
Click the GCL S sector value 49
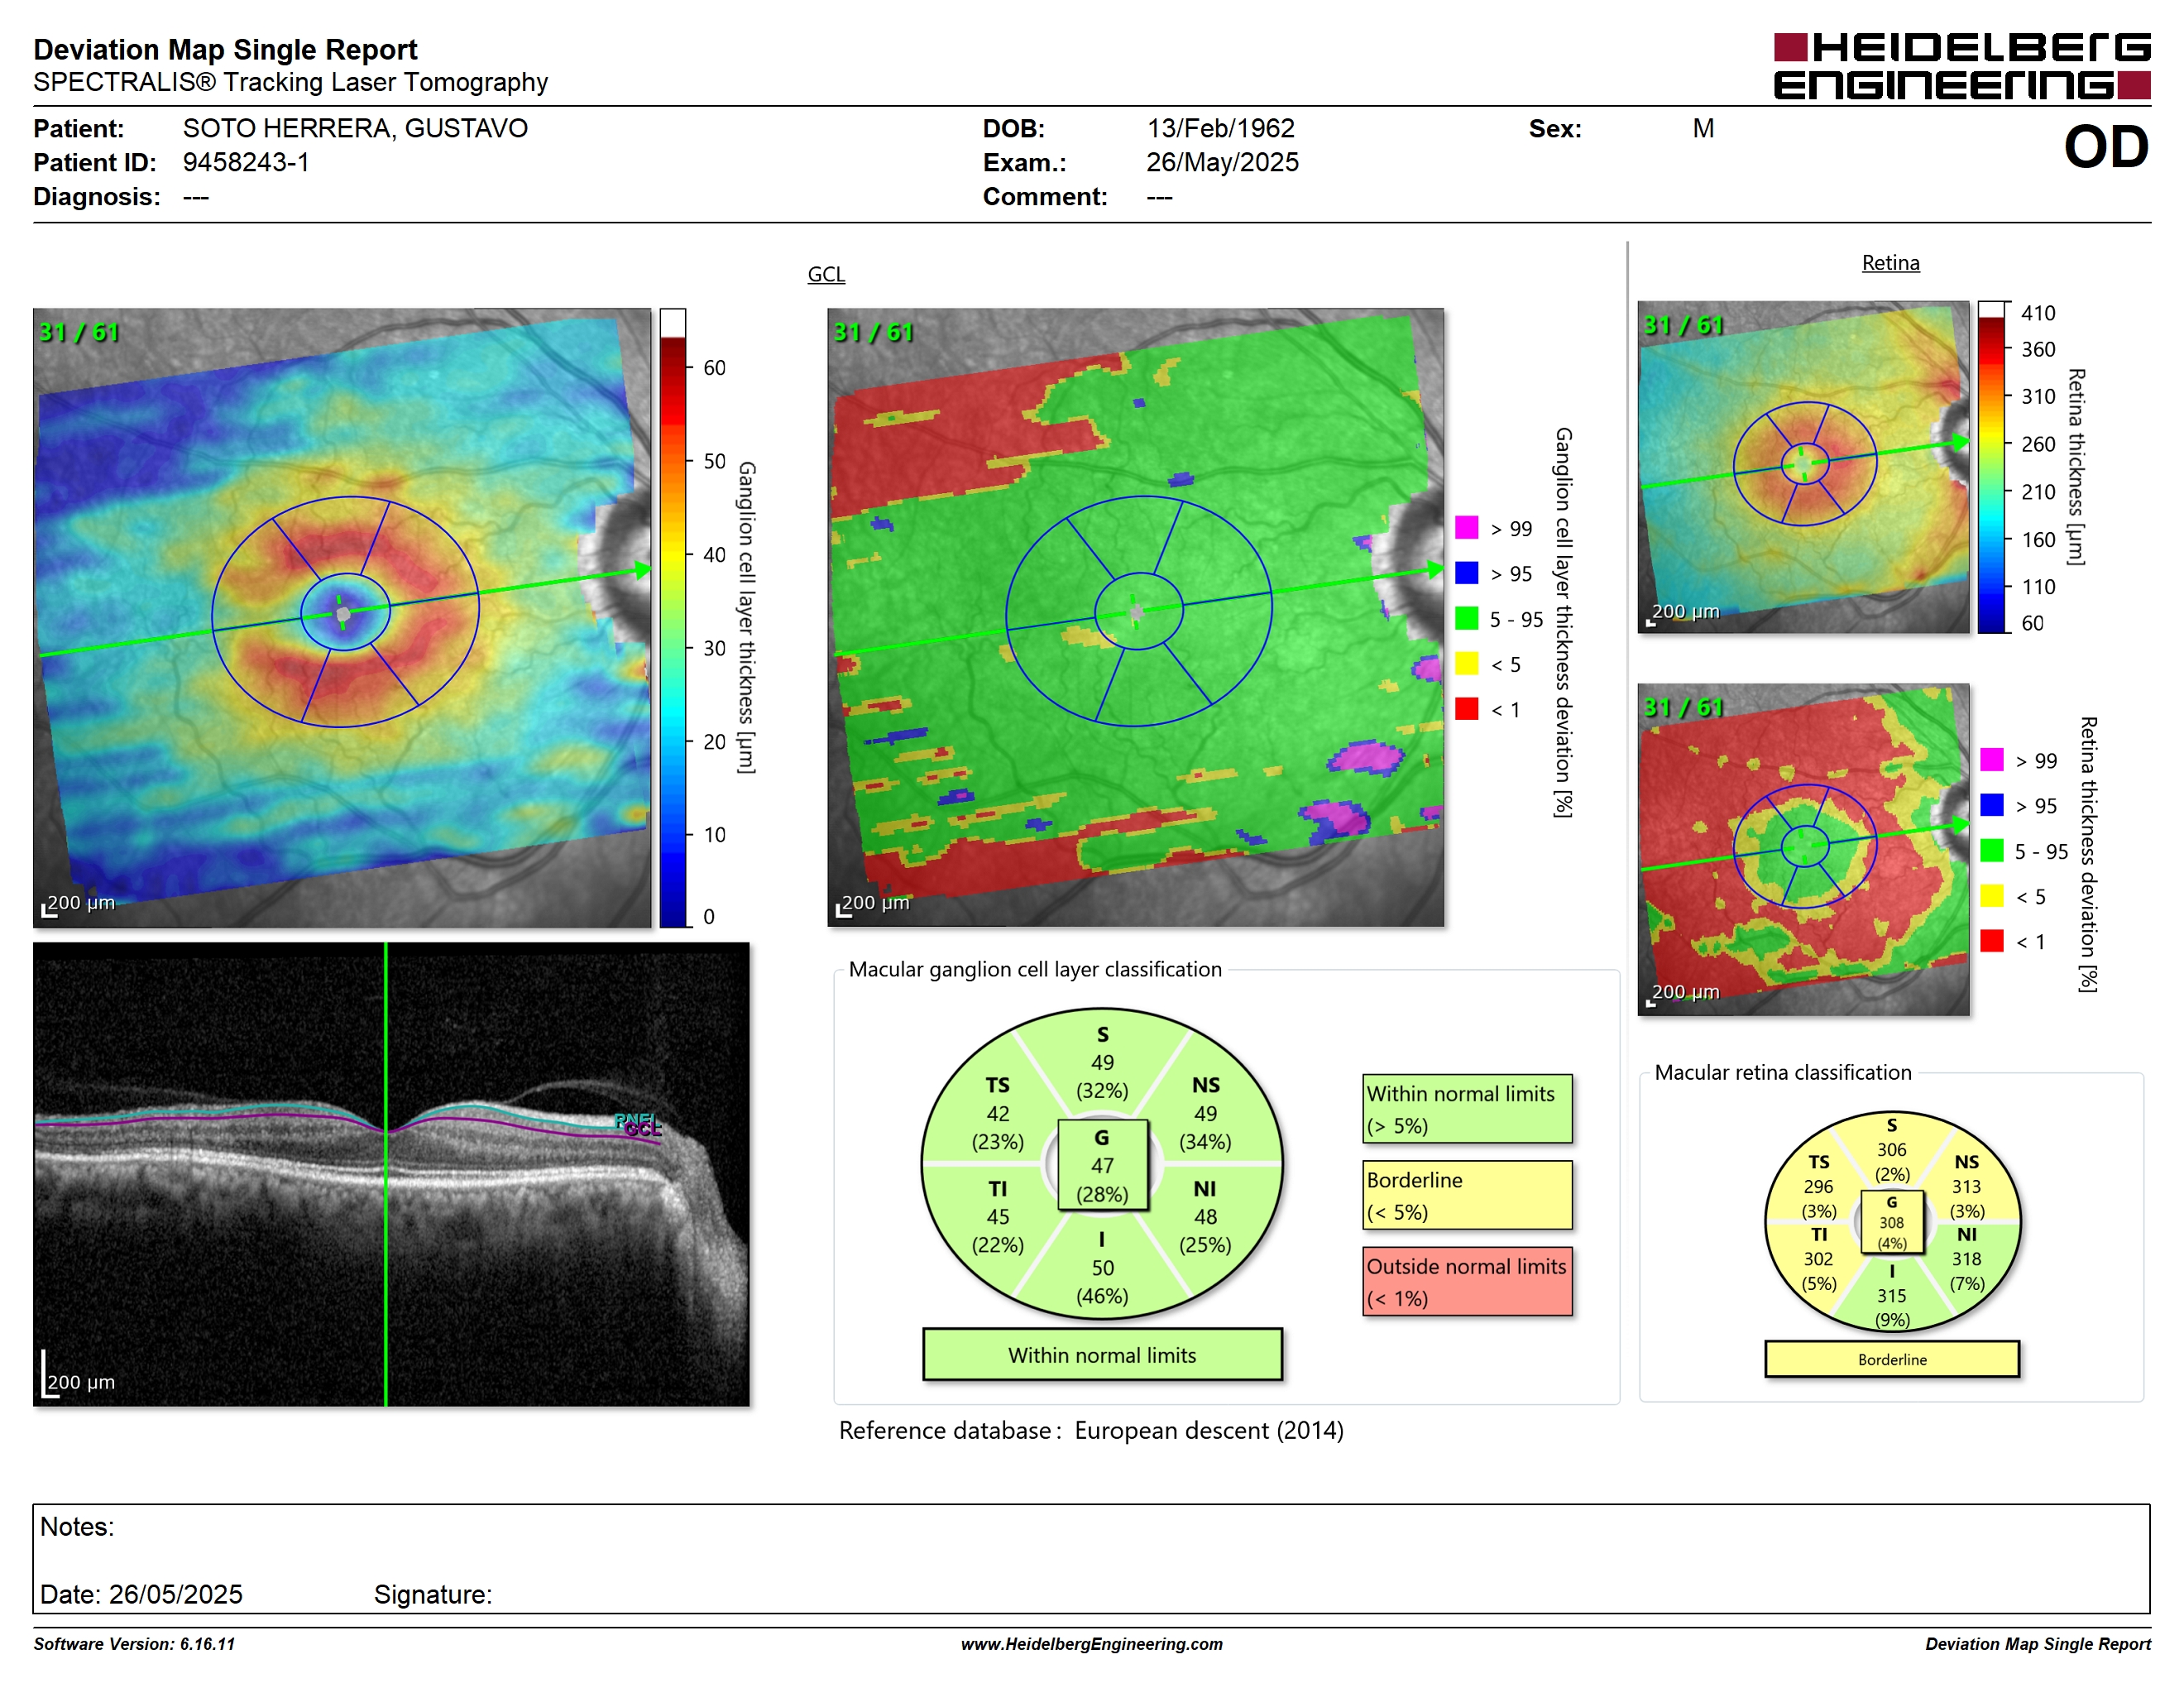pos(1102,1062)
